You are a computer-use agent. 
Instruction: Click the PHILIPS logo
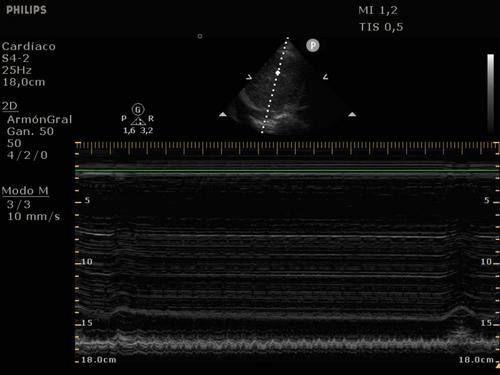[26, 10]
